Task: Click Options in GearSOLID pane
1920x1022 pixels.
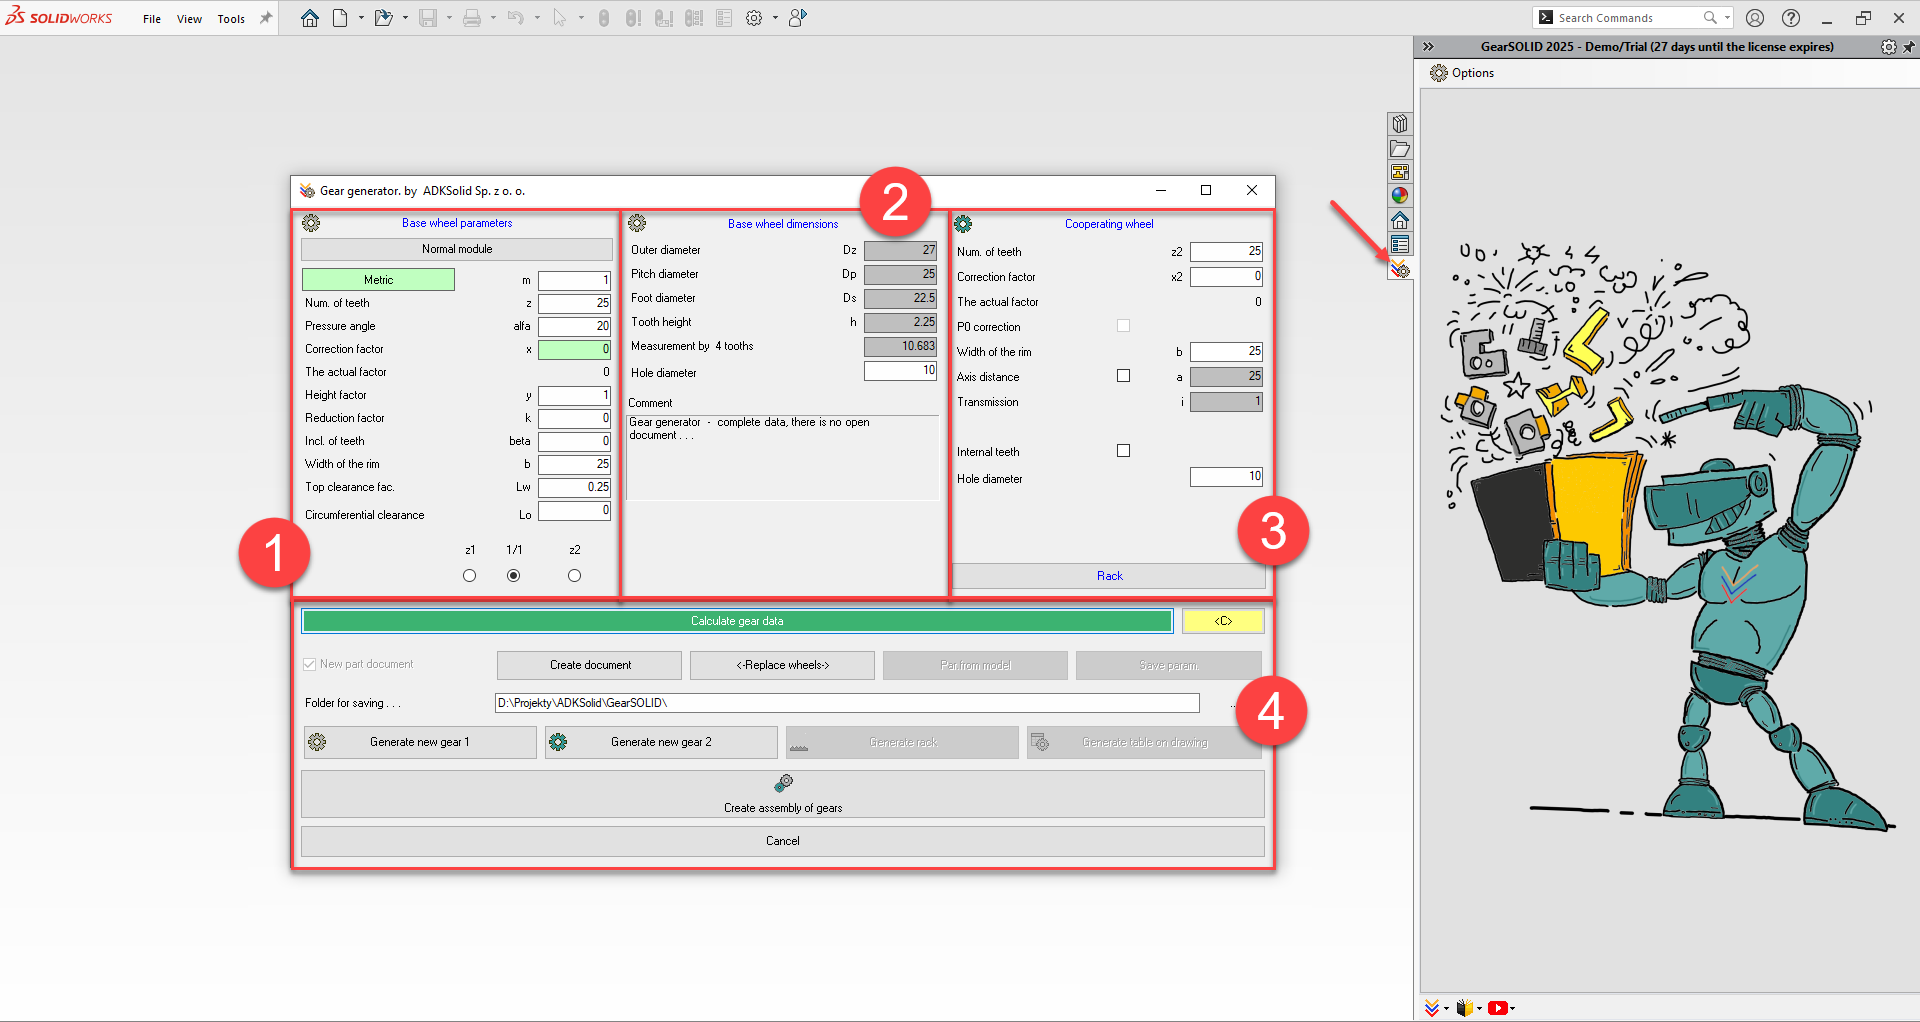Action: (1473, 73)
